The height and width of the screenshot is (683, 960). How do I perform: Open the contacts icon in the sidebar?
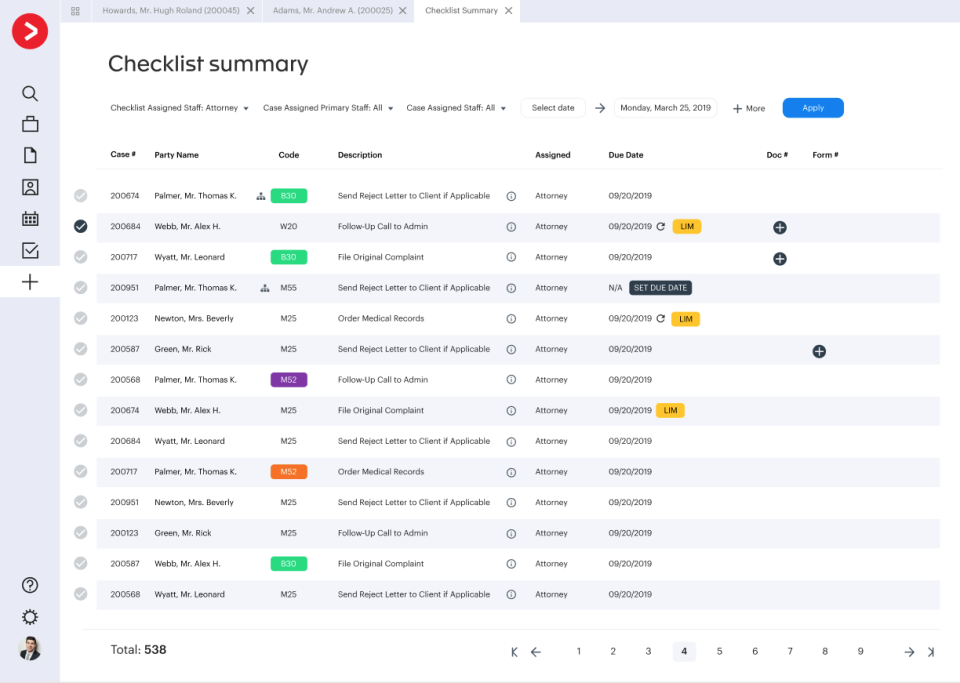click(x=30, y=187)
